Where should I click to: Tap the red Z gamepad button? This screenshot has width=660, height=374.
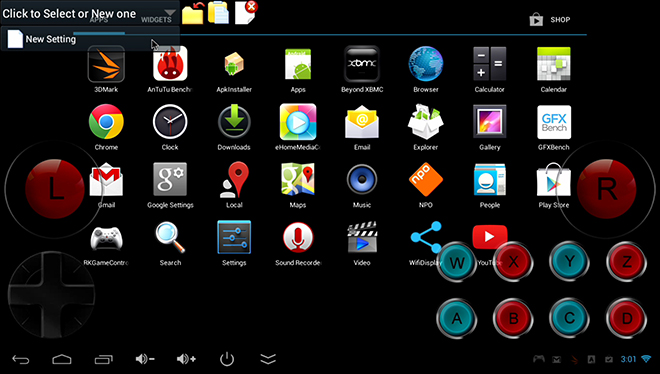(x=627, y=262)
